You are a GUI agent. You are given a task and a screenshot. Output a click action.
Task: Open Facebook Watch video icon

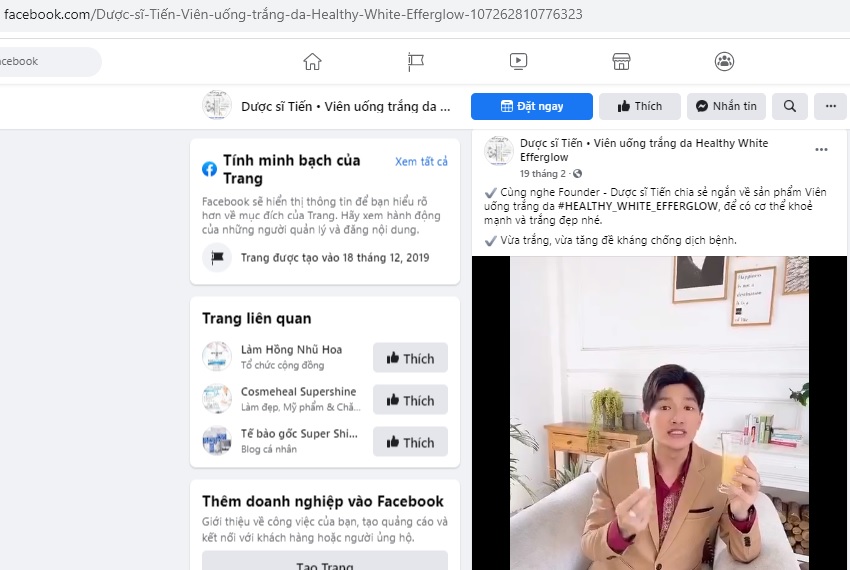coord(518,62)
